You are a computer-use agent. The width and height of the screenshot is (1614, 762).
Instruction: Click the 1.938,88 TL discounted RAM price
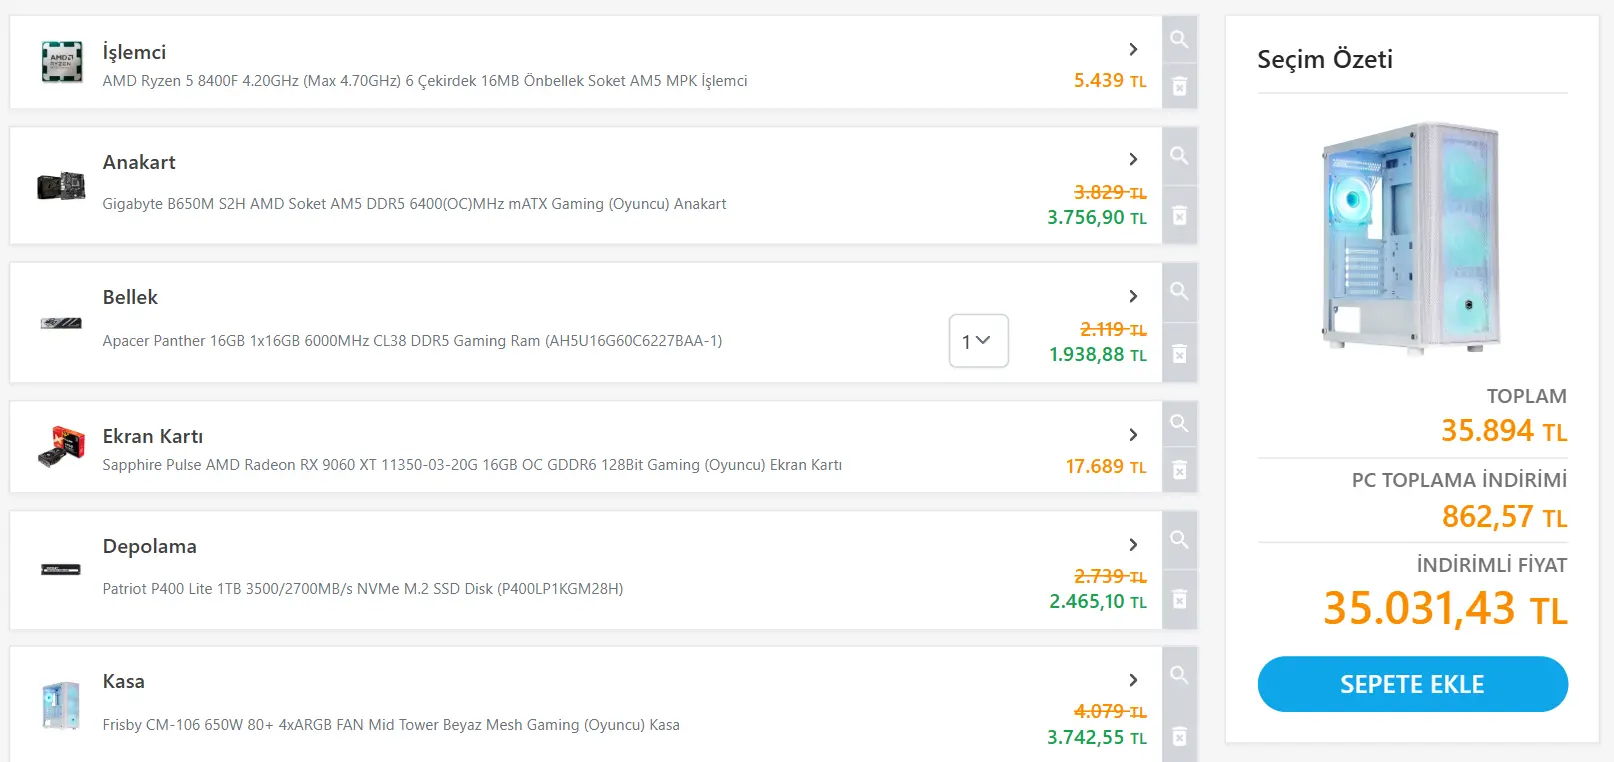[1098, 355]
